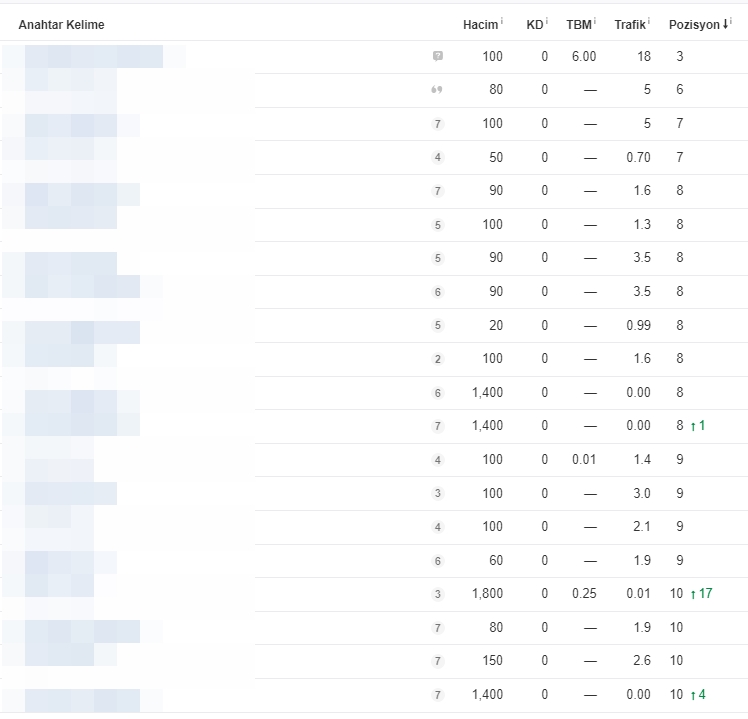Sort by the KD column header
The width and height of the screenshot is (748, 719).
pos(535,25)
